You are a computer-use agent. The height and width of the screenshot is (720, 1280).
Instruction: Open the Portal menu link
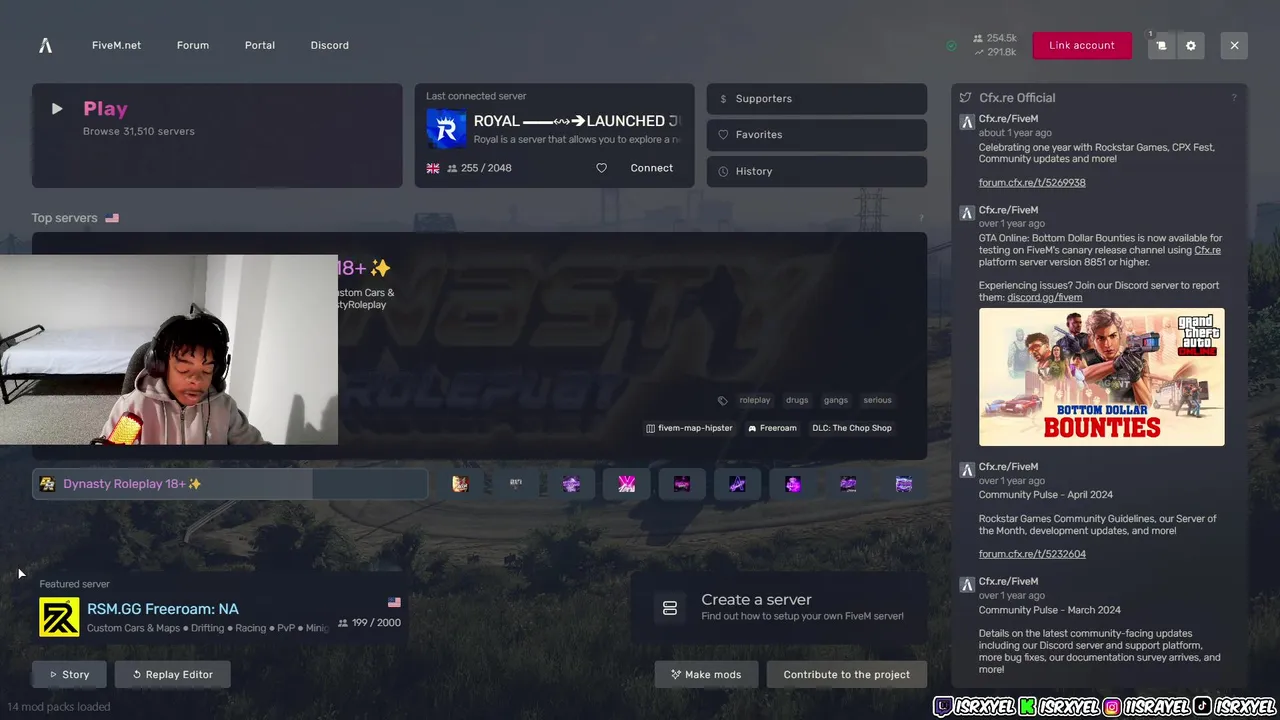click(260, 45)
